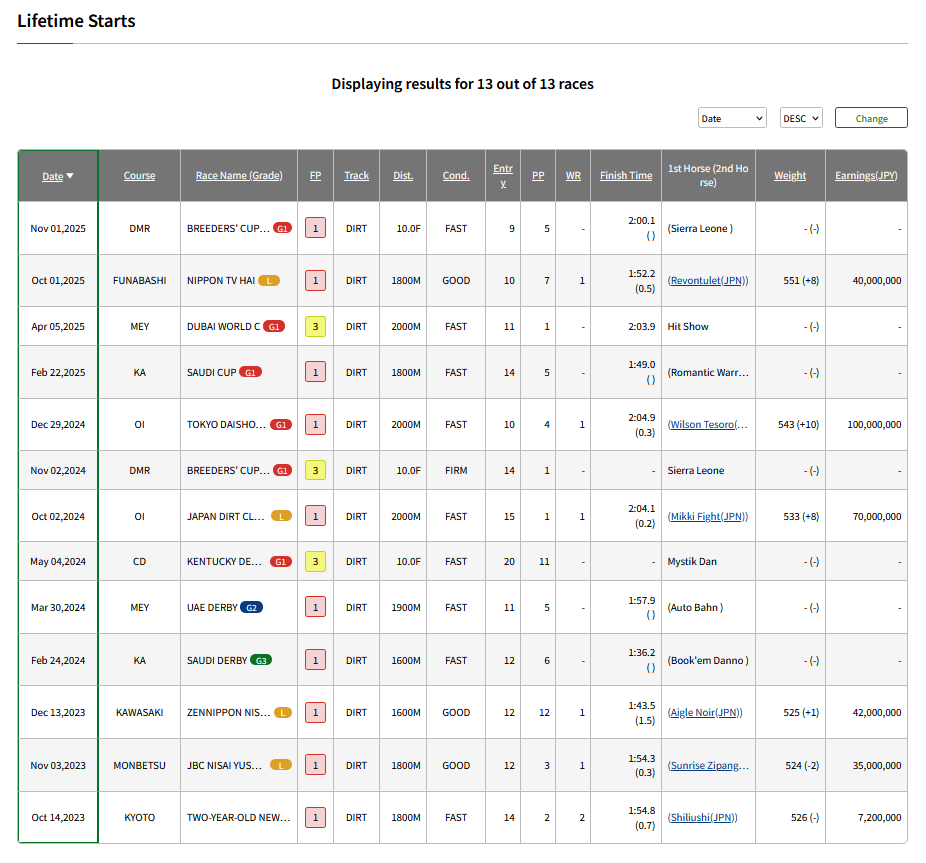Select KAWASAKI course cell
Viewport: 926px width, 863px height.
139,712
